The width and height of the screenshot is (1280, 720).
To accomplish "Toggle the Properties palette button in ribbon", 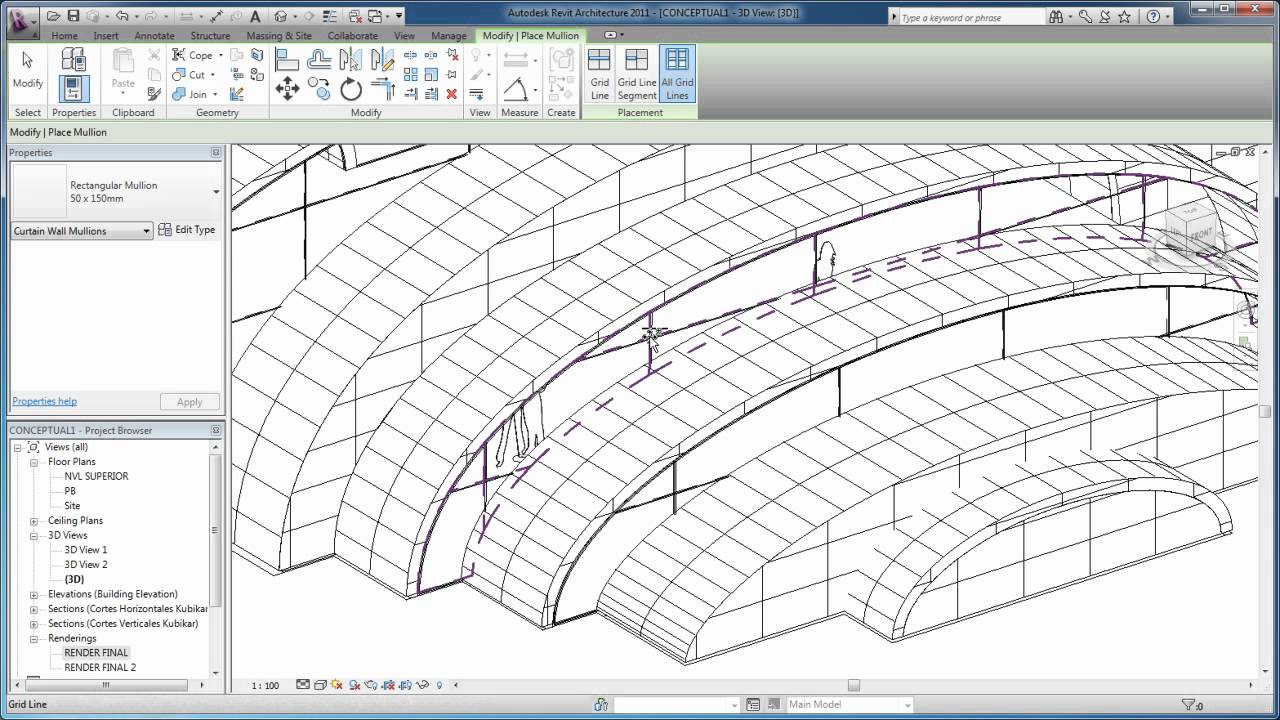I will pyautogui.click(x=73, y=90).
